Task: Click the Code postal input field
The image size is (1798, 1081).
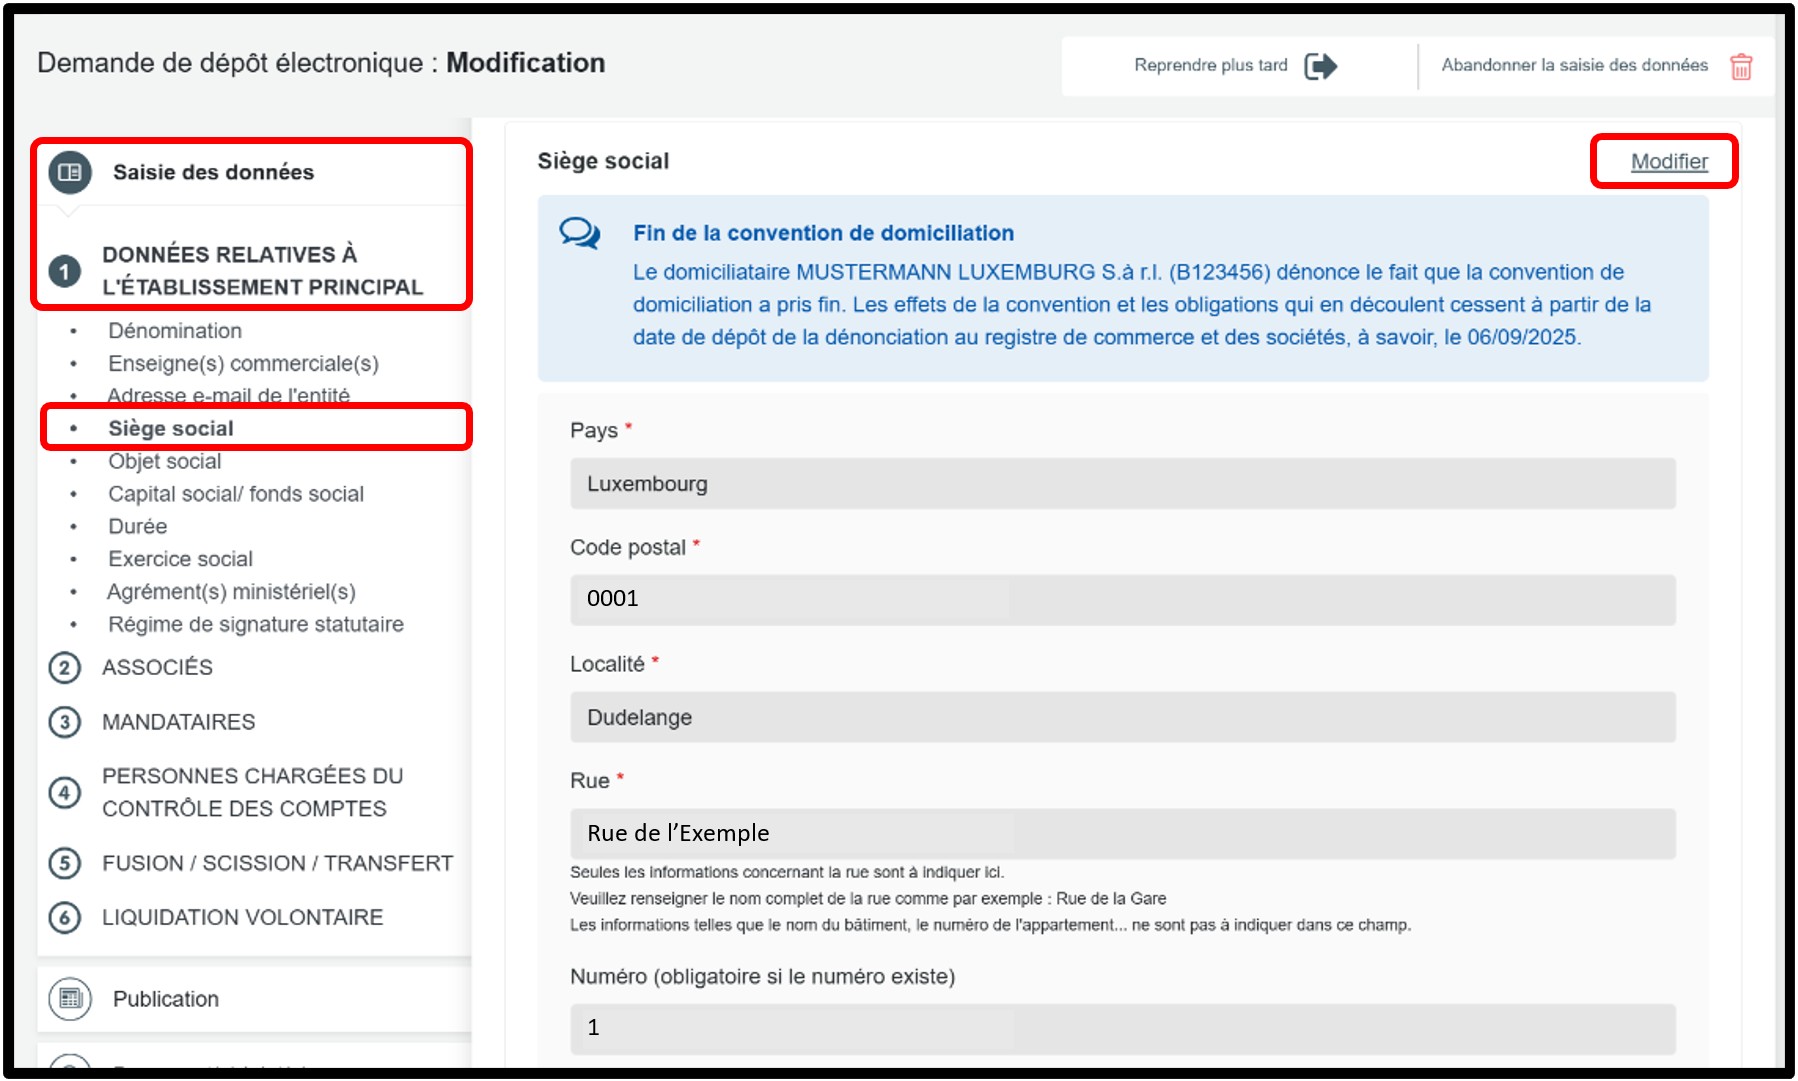Action: click(x=1122, y=599)
